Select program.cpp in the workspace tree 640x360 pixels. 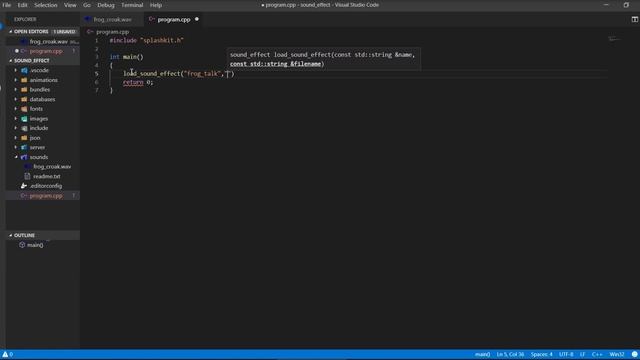pos(46,196)
